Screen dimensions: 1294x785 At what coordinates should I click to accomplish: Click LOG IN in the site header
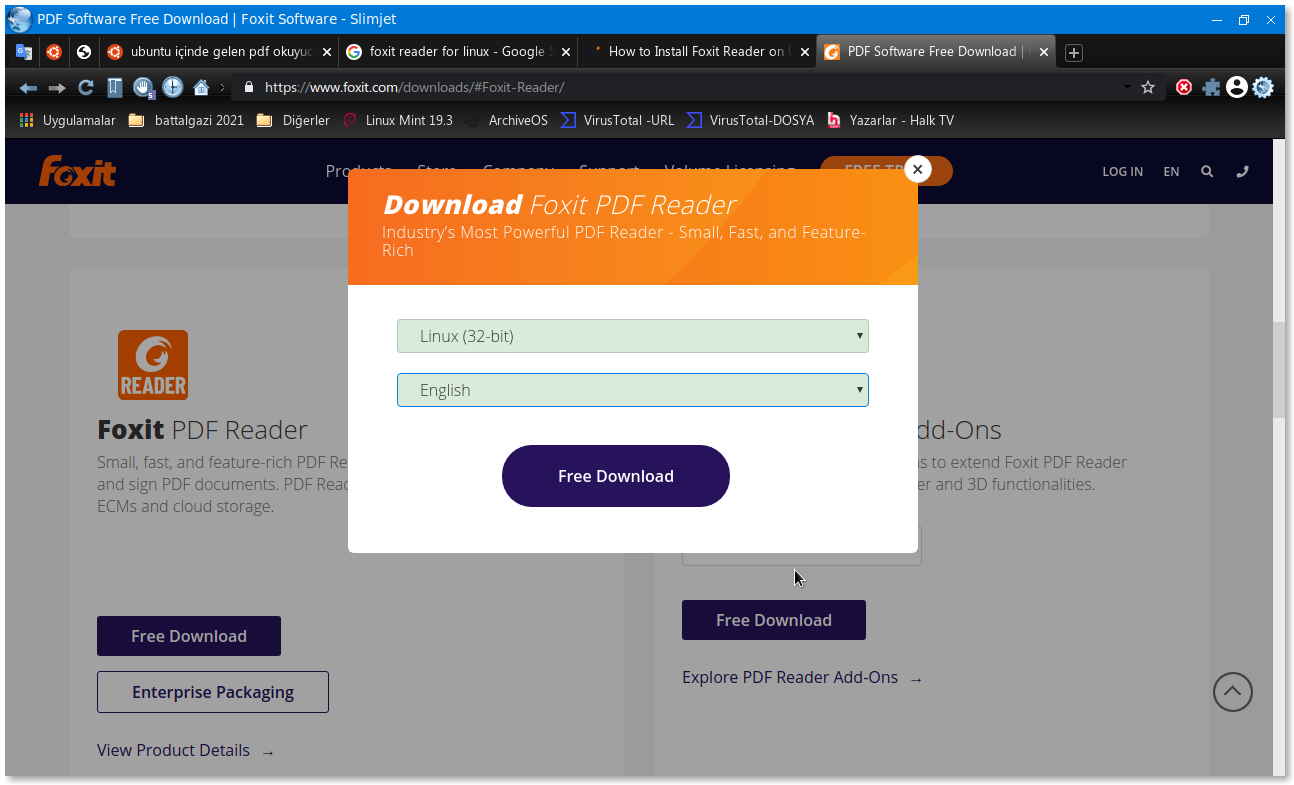click(x=1122, y=171)
